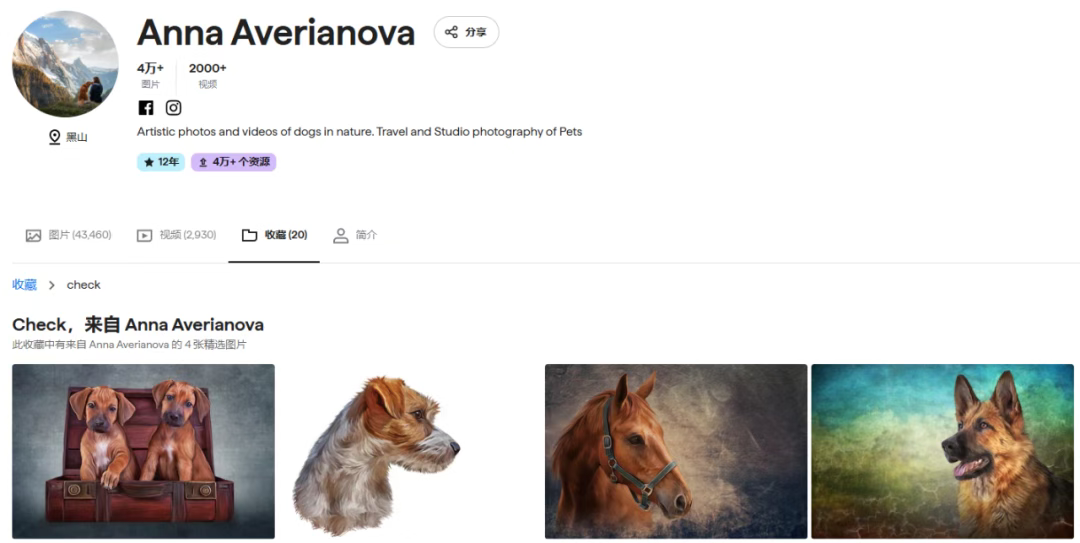The width and height of the screenshot is (1080, 543).
Task: Open the puppies in suitcase image
Action: point(143,451)
